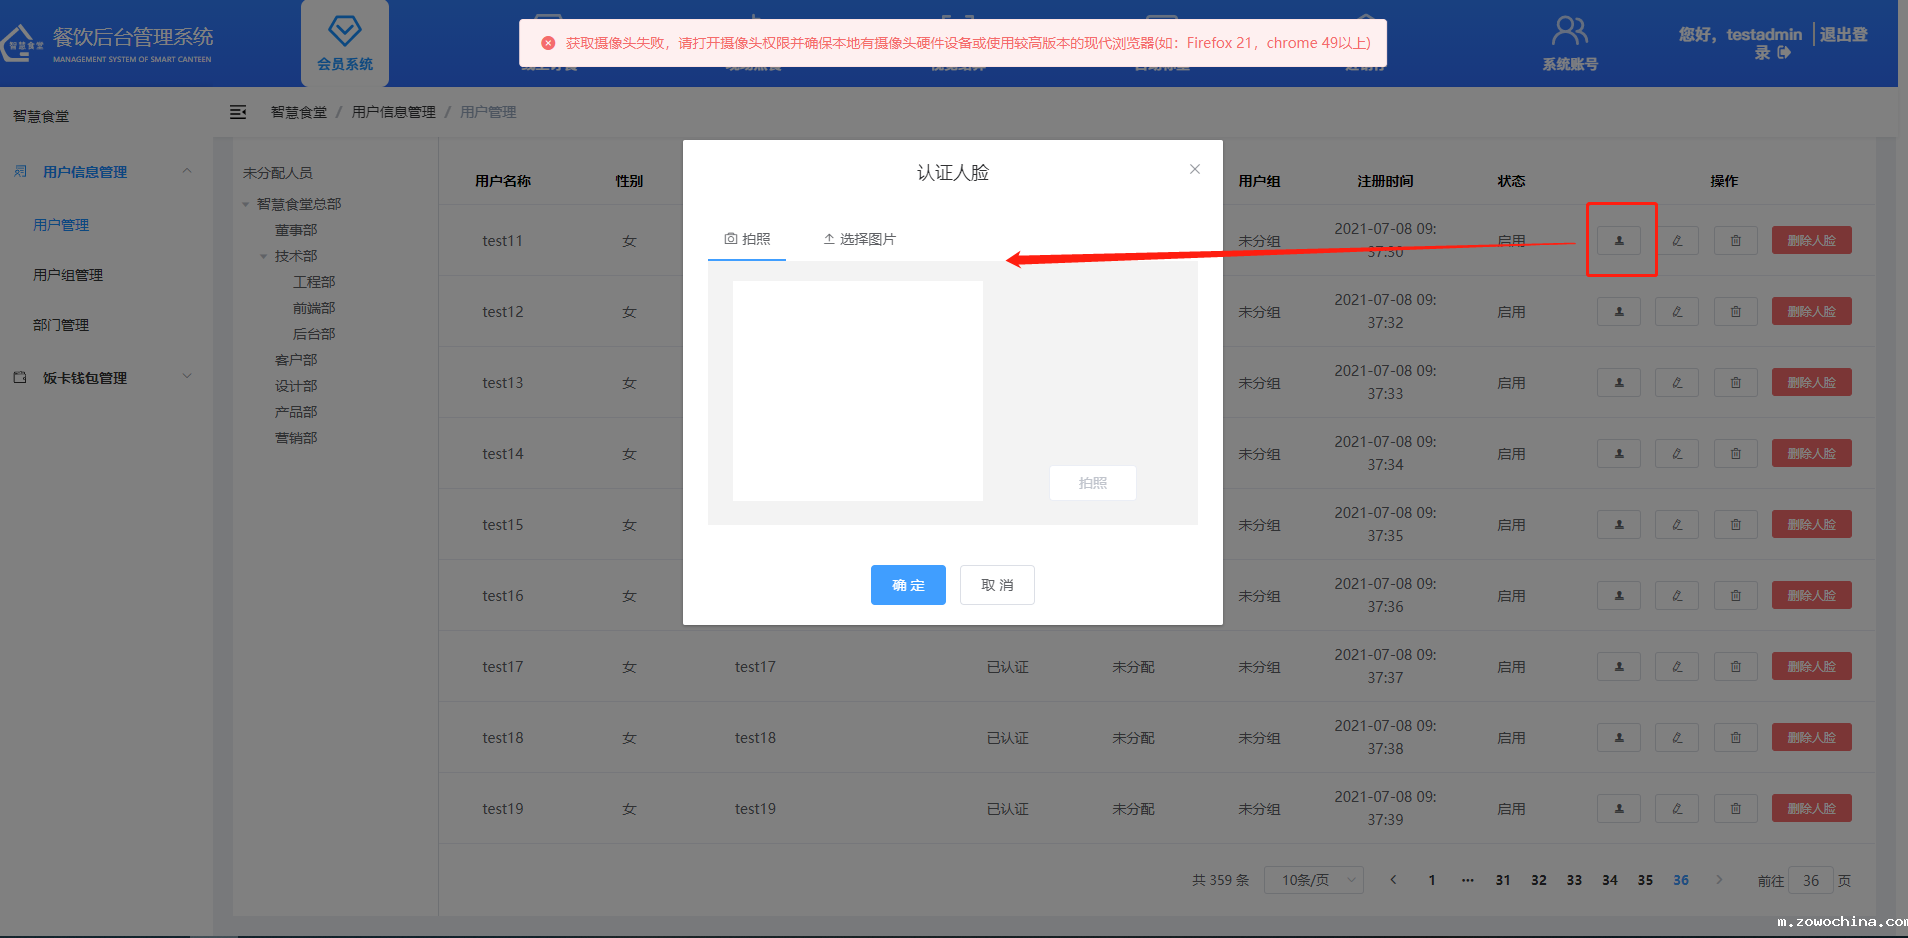Click the 取消 cancel button
Image resolution: width=1908 pixels, height=938 pixels.
pos(997,585)
